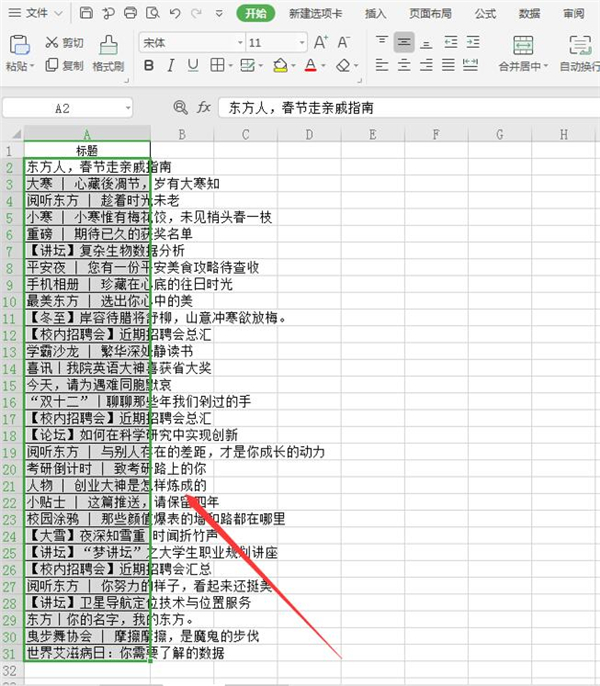
Task: Toggle middle vertical alignment
Action: [404, 42]
